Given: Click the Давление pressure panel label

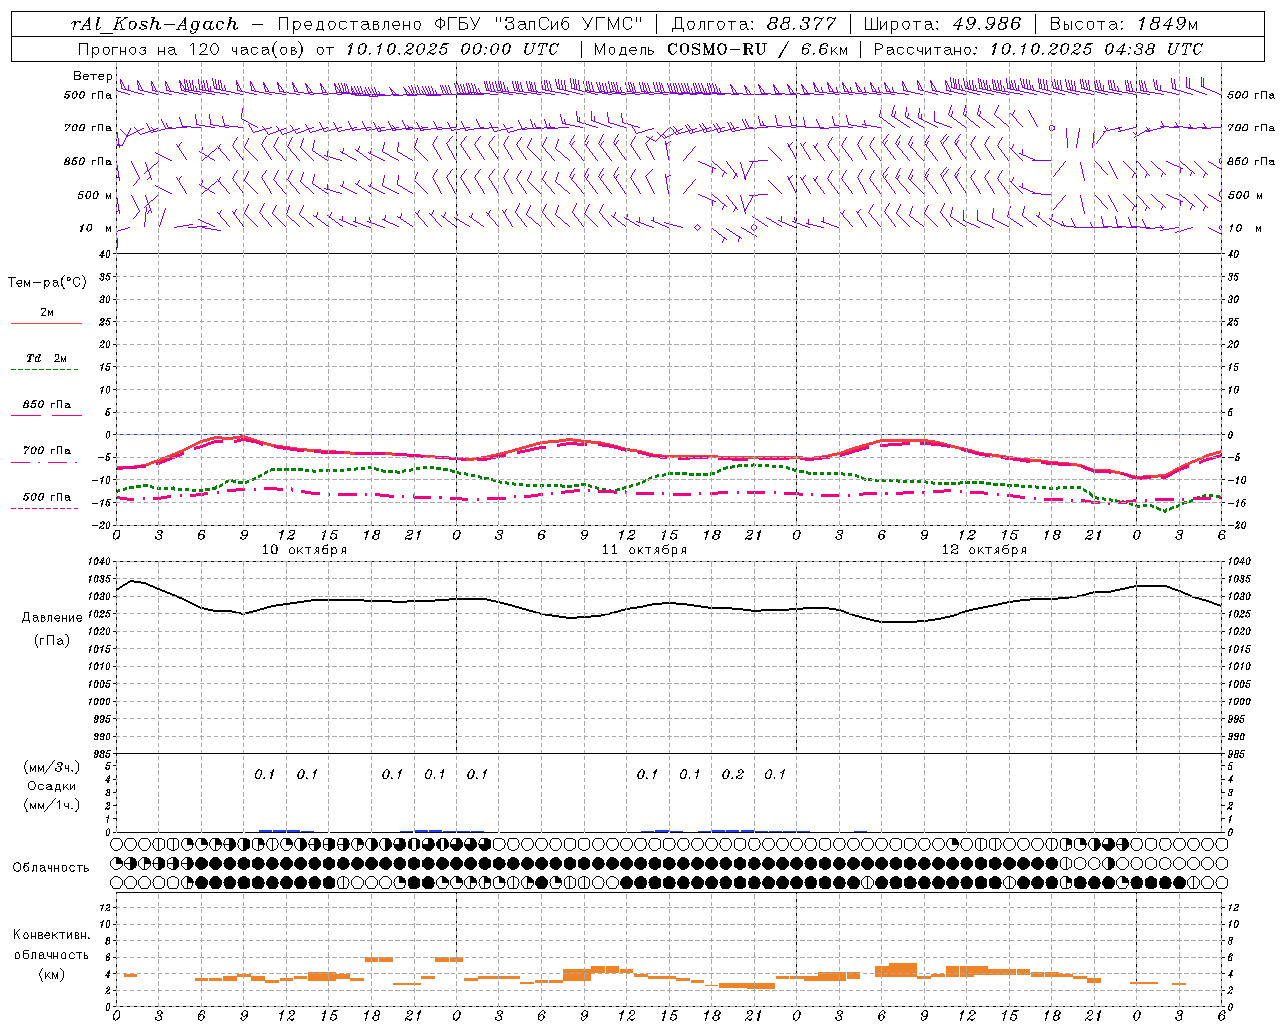Looking at the screenshot, I should point(52,618).
